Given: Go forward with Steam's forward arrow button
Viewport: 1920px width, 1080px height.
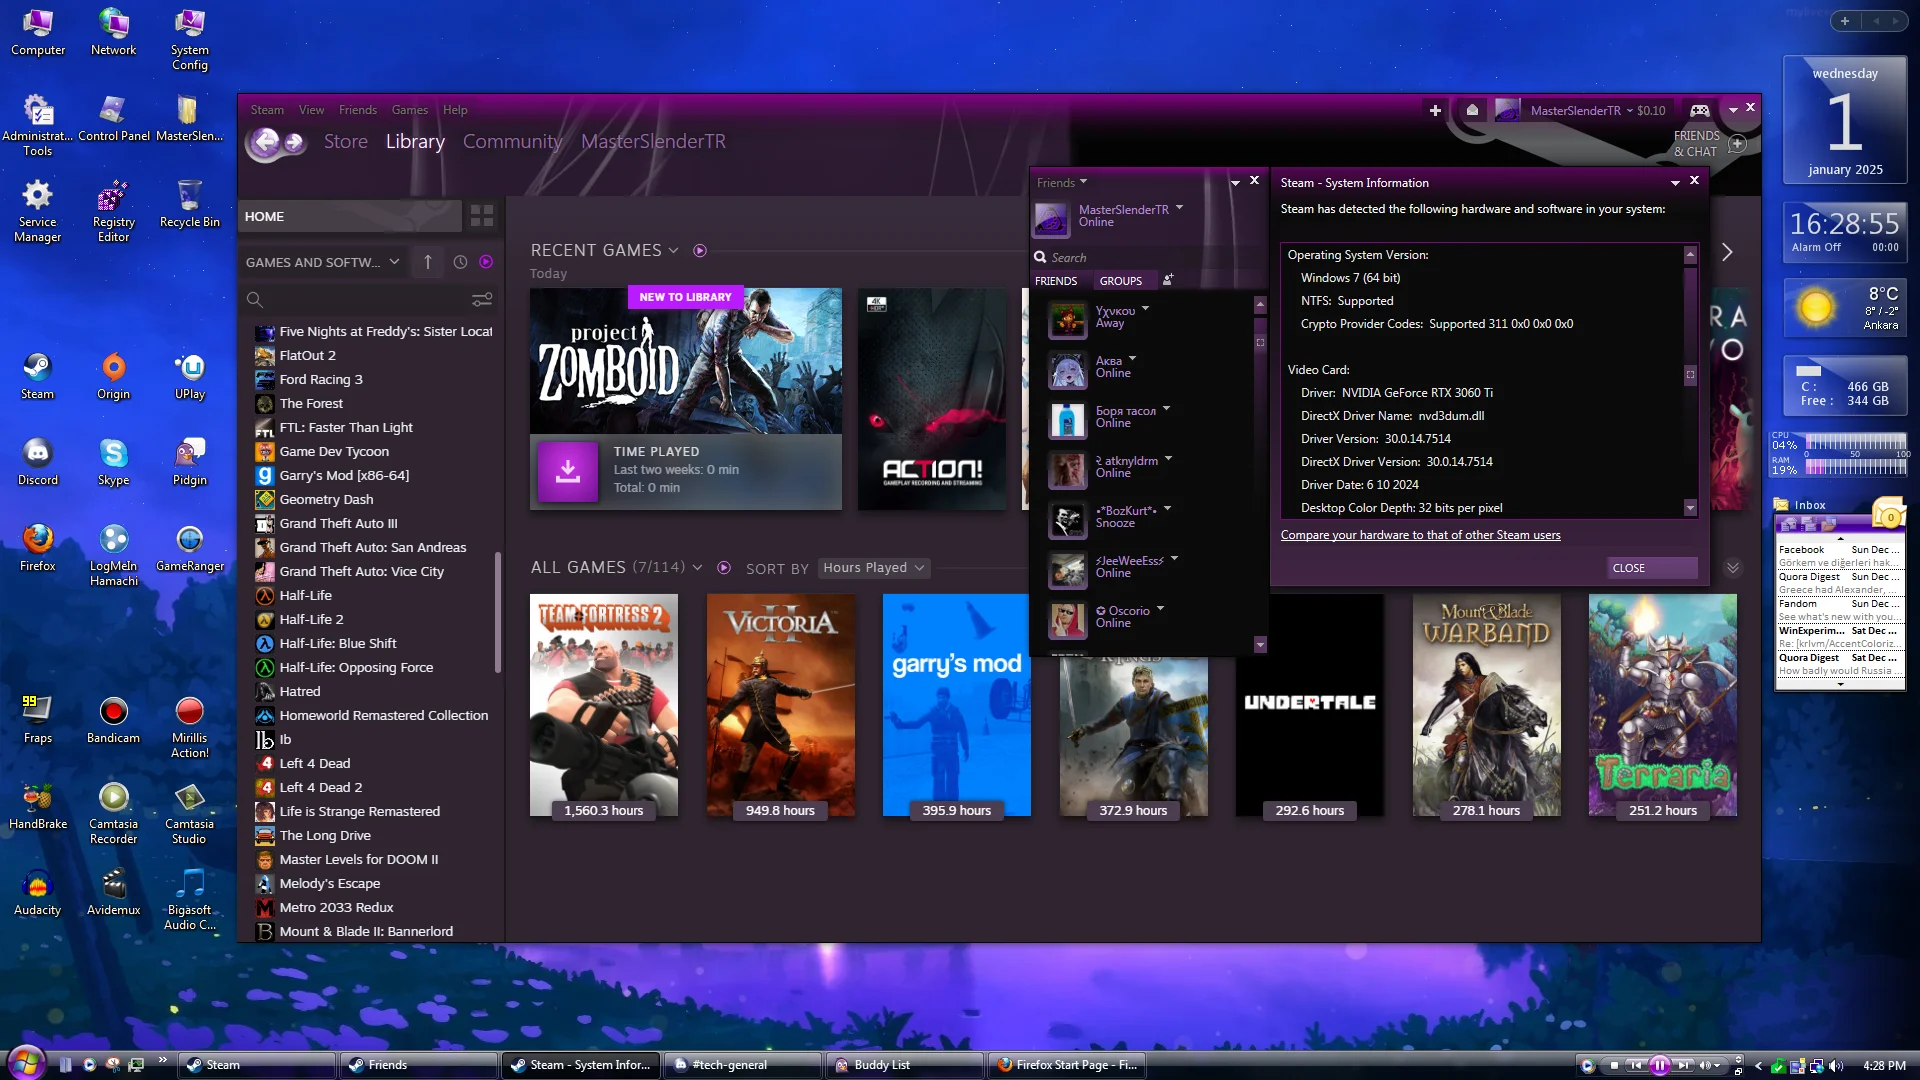Looking at the screenshot, I should [x=294, y=142].
